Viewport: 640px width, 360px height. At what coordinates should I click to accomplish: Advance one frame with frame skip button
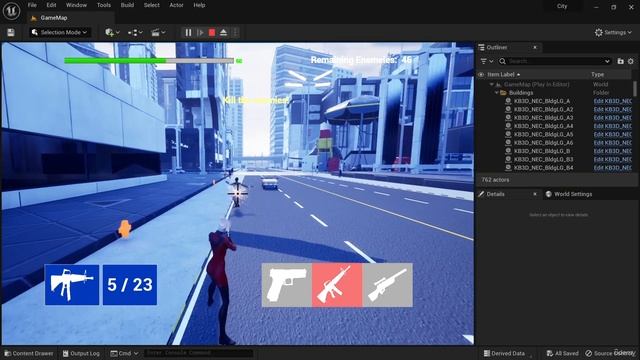coord(200,32)
